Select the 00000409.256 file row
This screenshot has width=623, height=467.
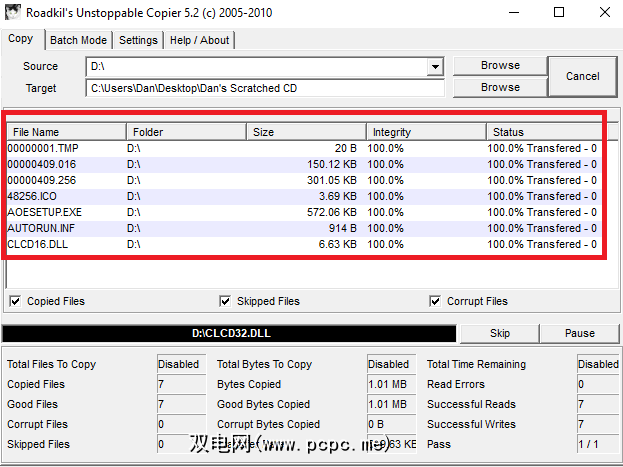pos(304,180)
